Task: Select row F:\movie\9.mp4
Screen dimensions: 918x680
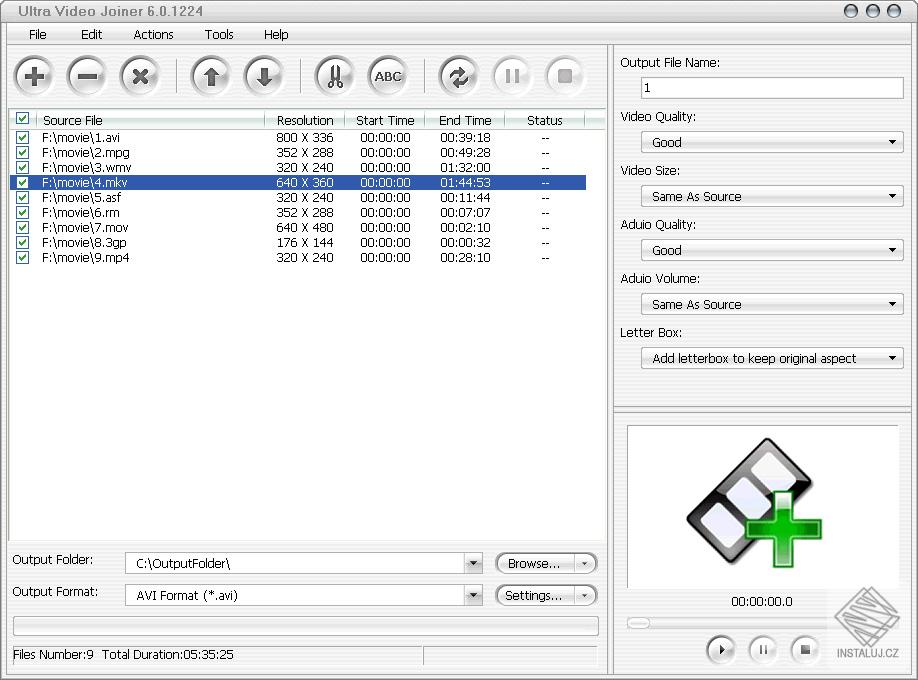Action: (297, 257)
